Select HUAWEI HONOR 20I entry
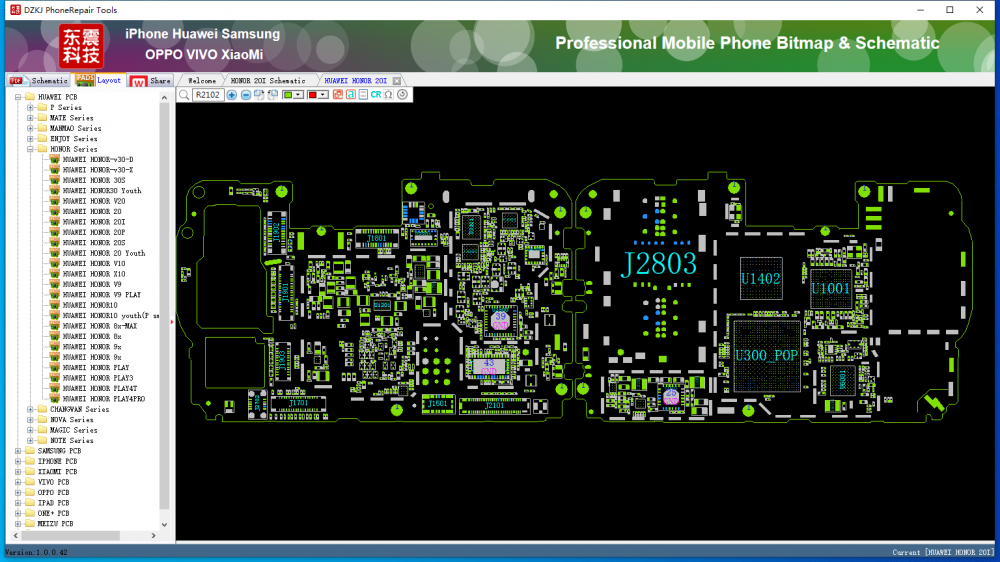 point(94,222)
